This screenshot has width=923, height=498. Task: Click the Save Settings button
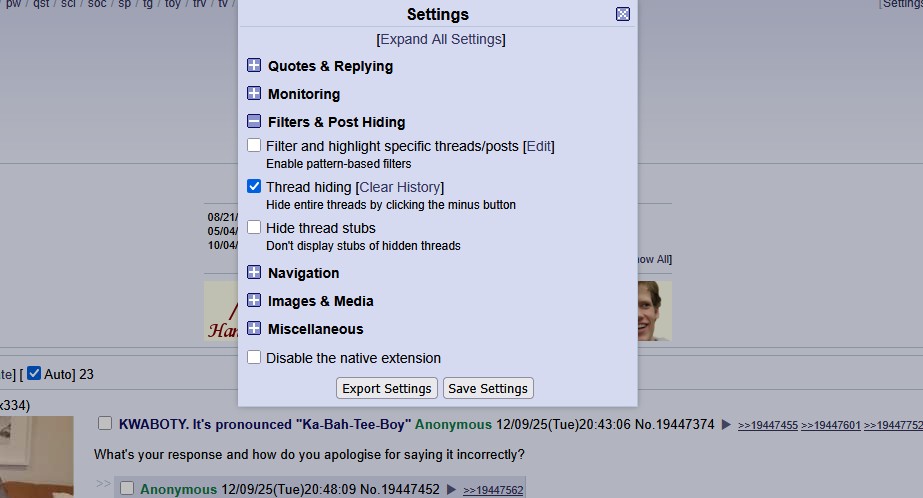488,389
